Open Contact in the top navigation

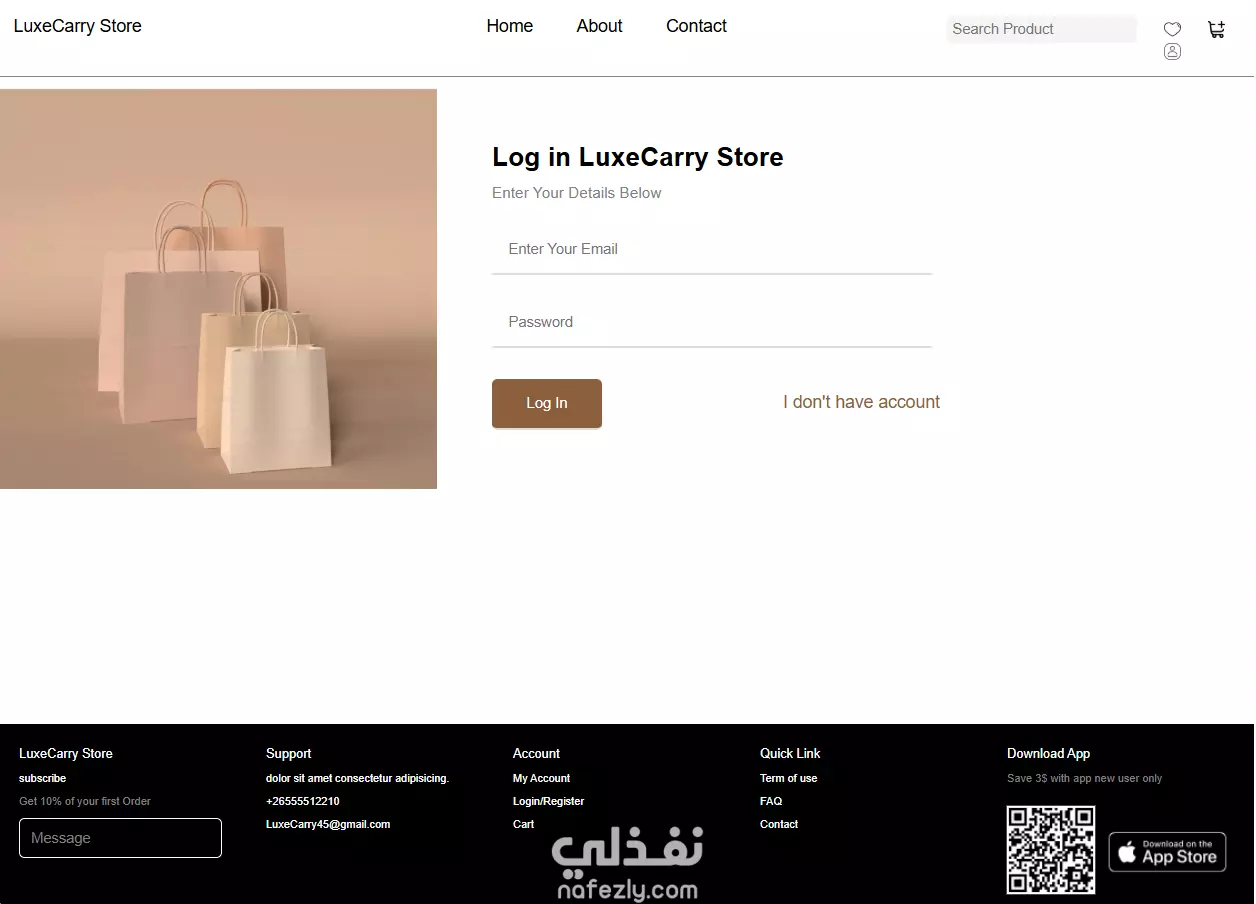(696, 26)
